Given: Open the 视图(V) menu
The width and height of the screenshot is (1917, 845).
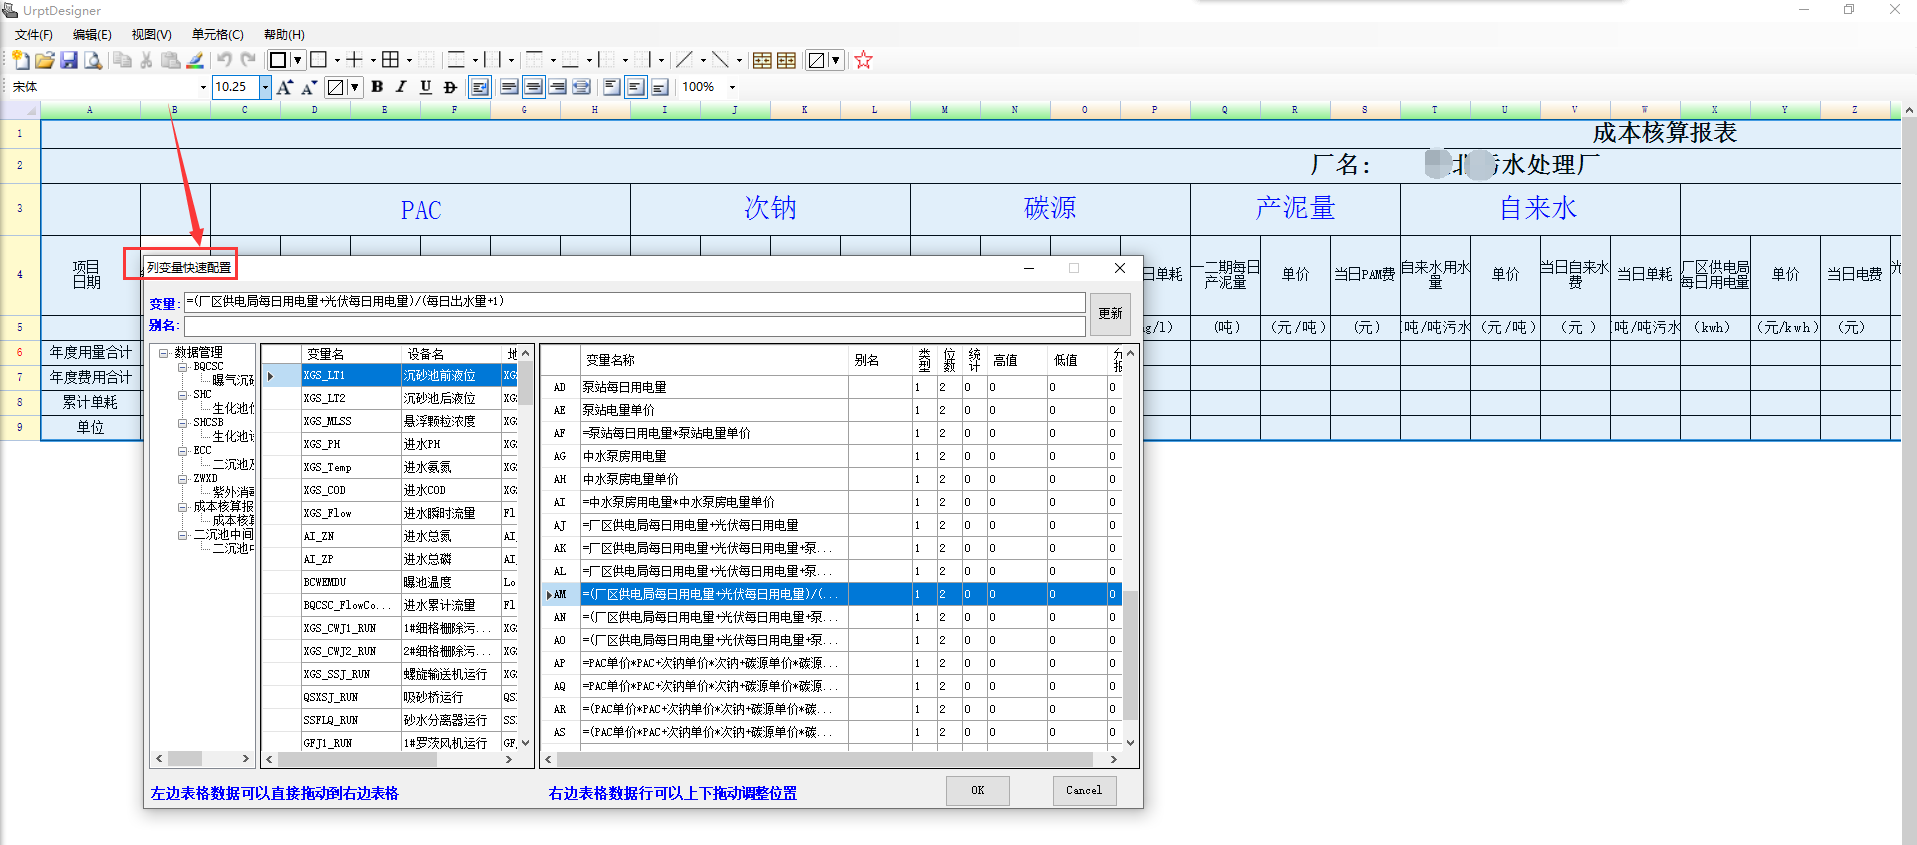Looking at the screenshot, I should [x=151, y=35].
